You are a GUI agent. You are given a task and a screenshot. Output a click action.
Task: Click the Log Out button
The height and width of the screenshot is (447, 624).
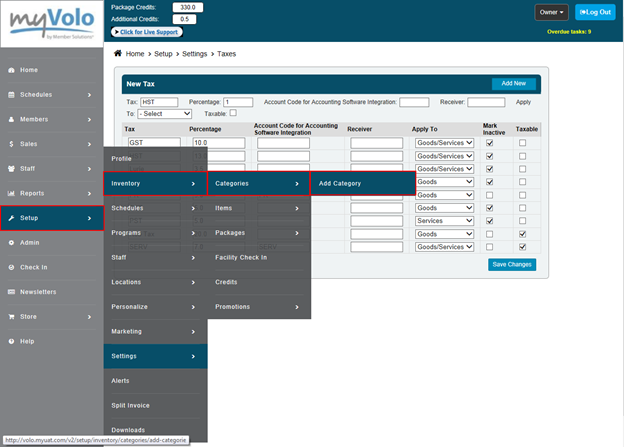pyautogui.click(x=595, y=12)
